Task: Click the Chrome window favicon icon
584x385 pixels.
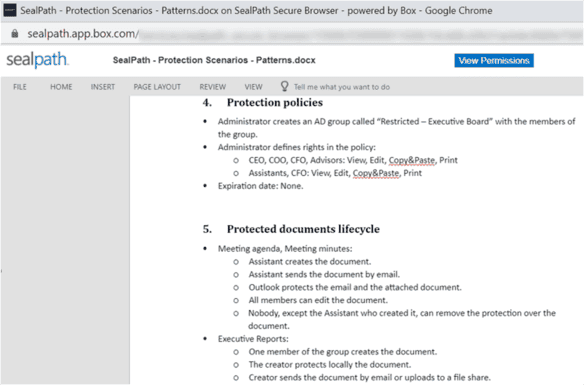Action: 10,10
